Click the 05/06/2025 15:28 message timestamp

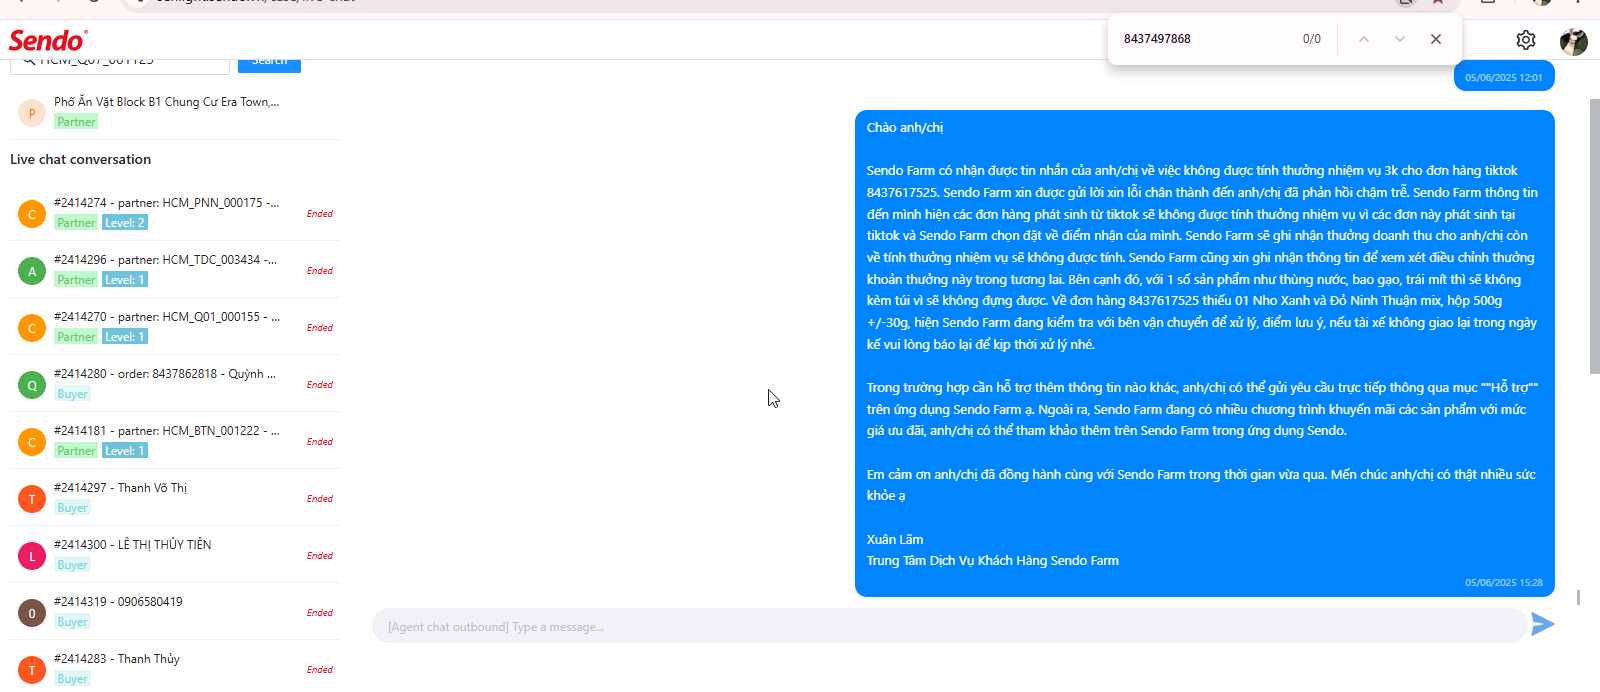(1503, 582)
